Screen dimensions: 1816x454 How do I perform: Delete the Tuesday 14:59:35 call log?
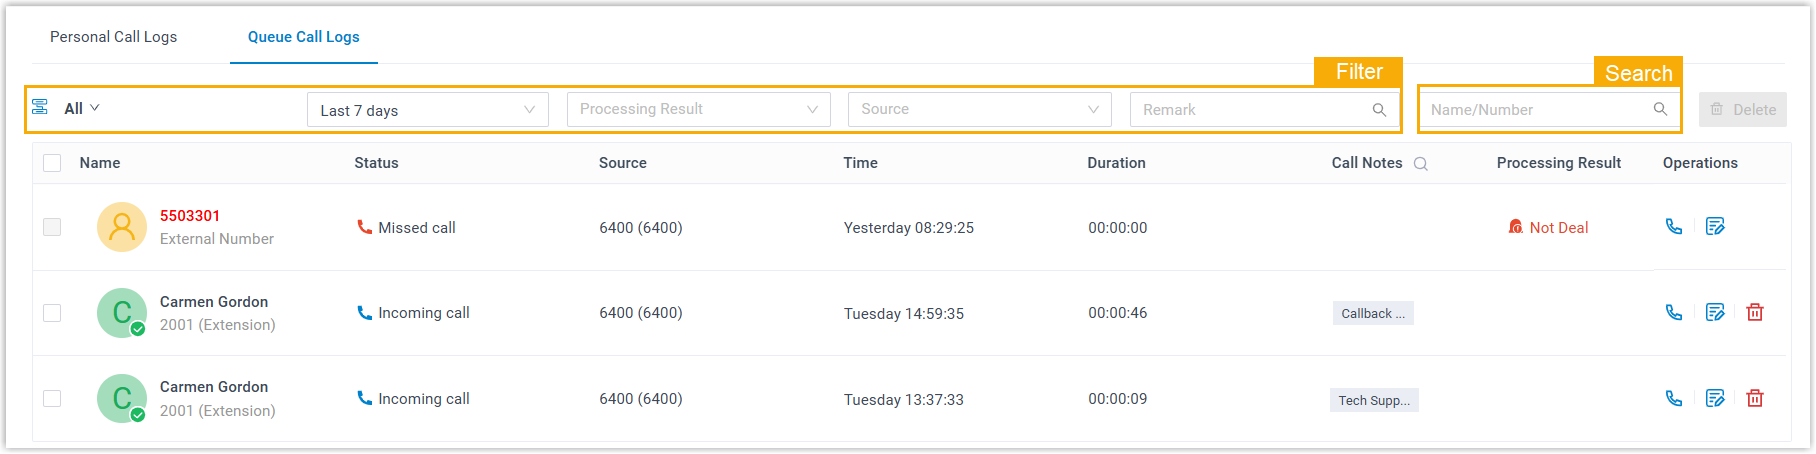click(1755, 313)
